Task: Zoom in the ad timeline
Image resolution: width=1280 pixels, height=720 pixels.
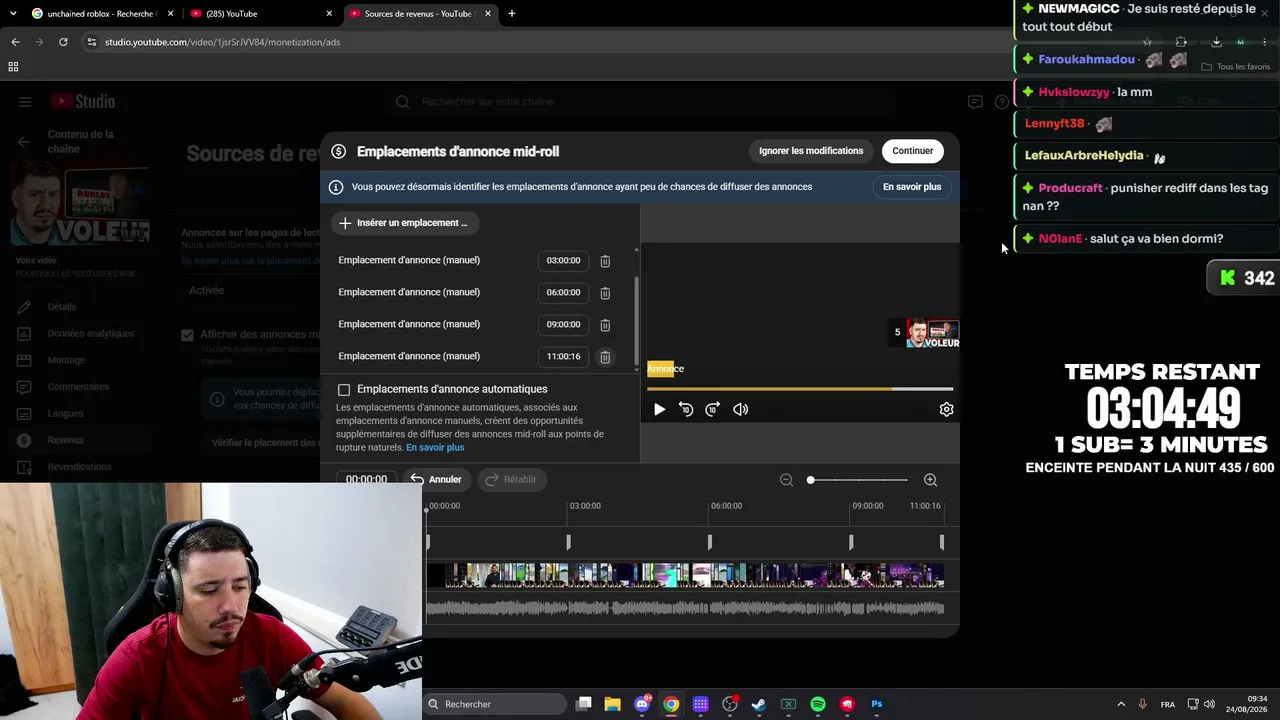Action: 930,480
